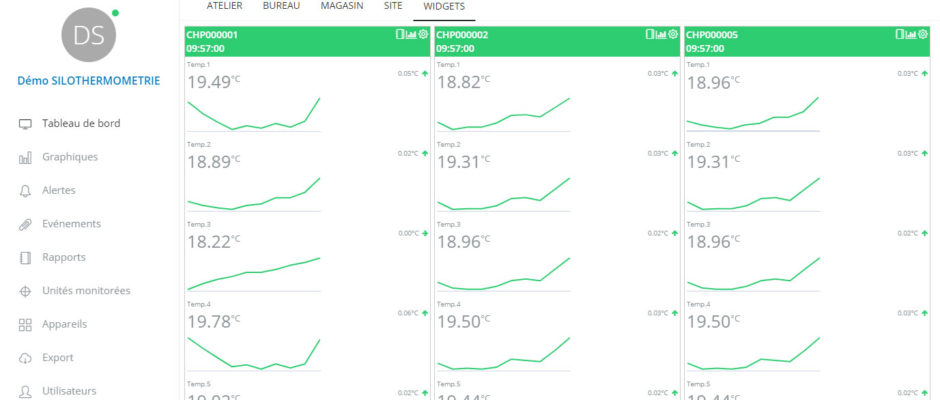Open the Alertes section
This screenshot has height=400, width=940.
[x=59, y=191]
